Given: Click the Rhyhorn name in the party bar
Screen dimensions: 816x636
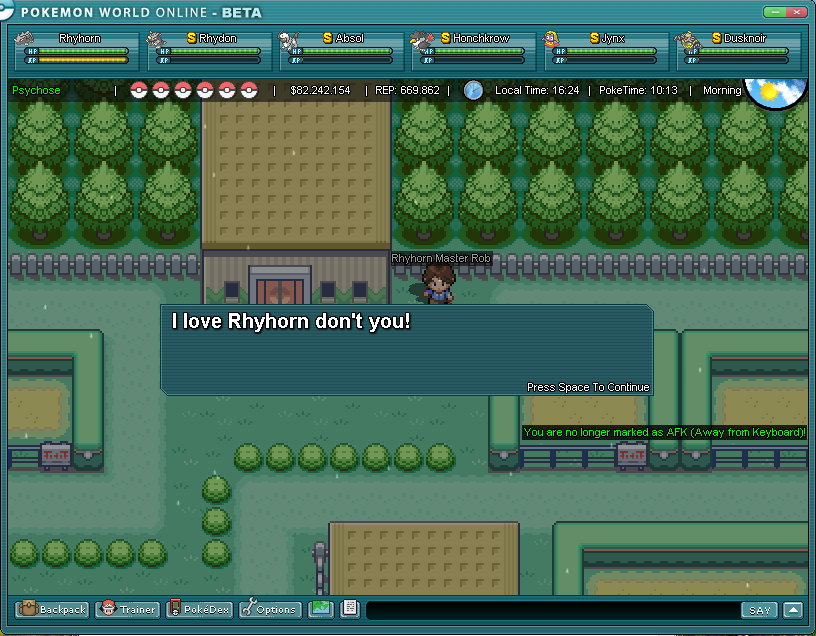Looking at the screenshot, I should [80, 39].
